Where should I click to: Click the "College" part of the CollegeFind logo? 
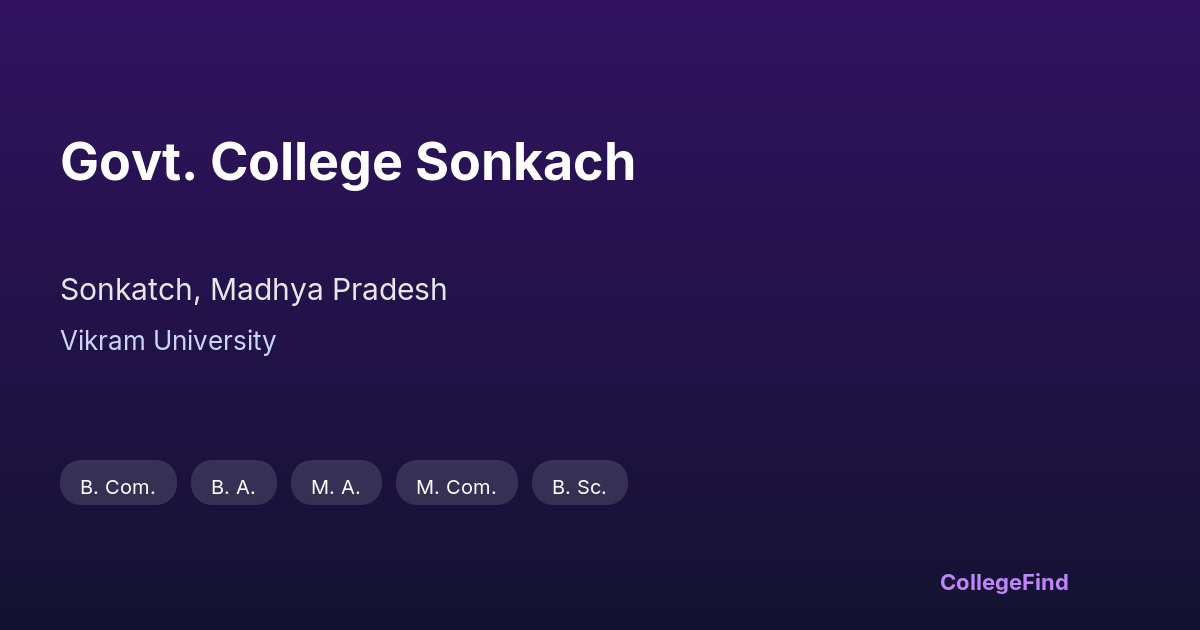(x=982, y=582)
